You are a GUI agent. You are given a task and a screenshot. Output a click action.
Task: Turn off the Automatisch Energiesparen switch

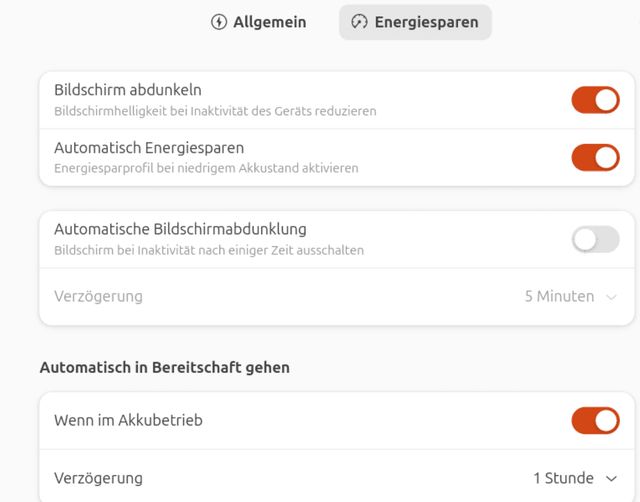(x=595, y=157)
